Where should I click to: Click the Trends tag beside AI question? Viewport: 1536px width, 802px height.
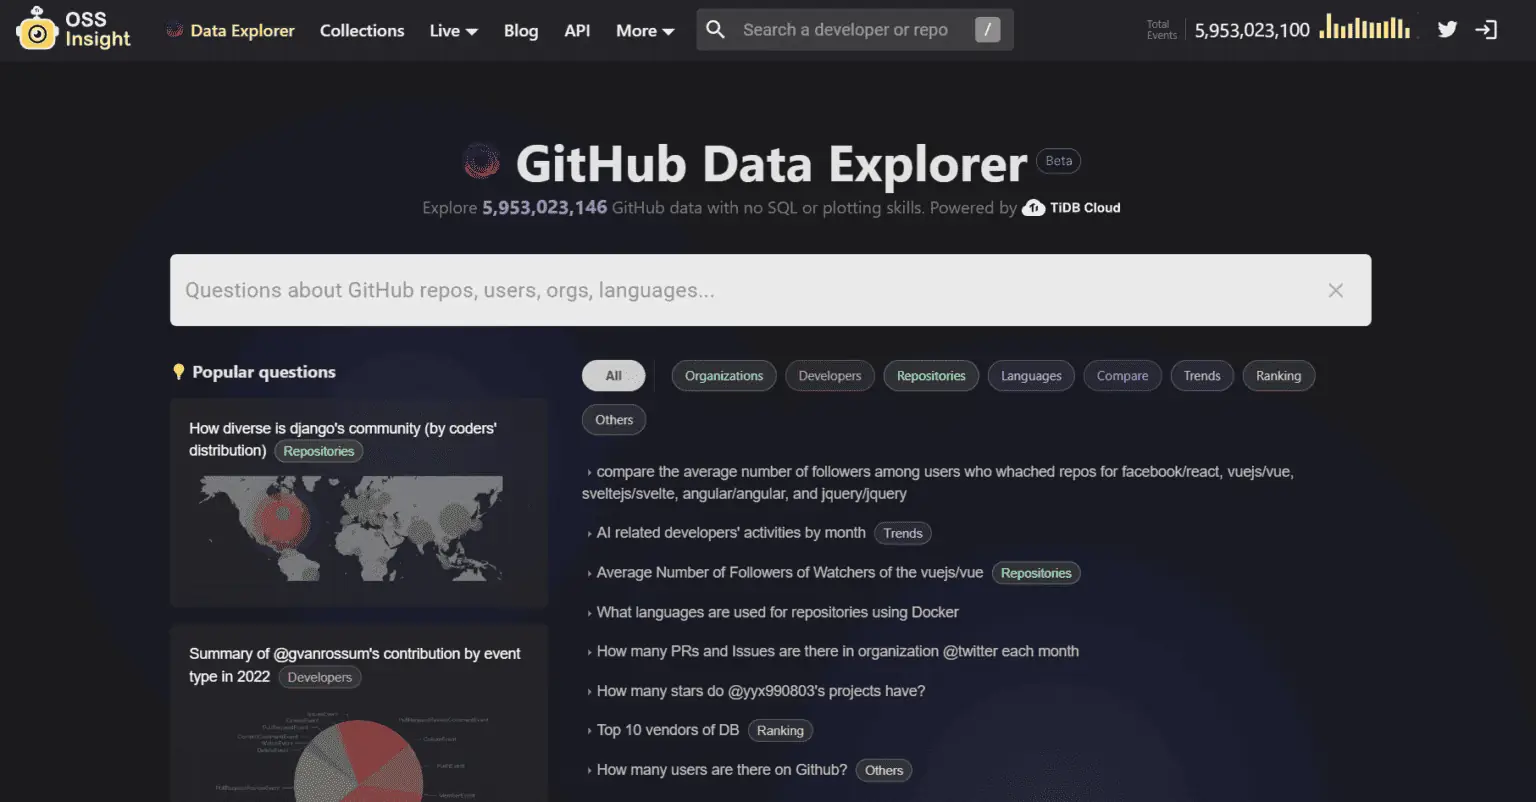[x=903, y=533]
